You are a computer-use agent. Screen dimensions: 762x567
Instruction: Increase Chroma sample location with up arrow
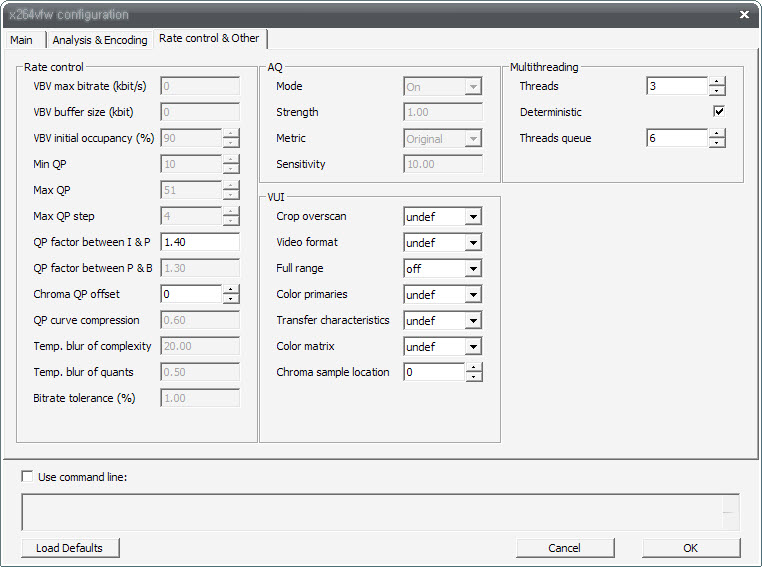tap(474, 368)
